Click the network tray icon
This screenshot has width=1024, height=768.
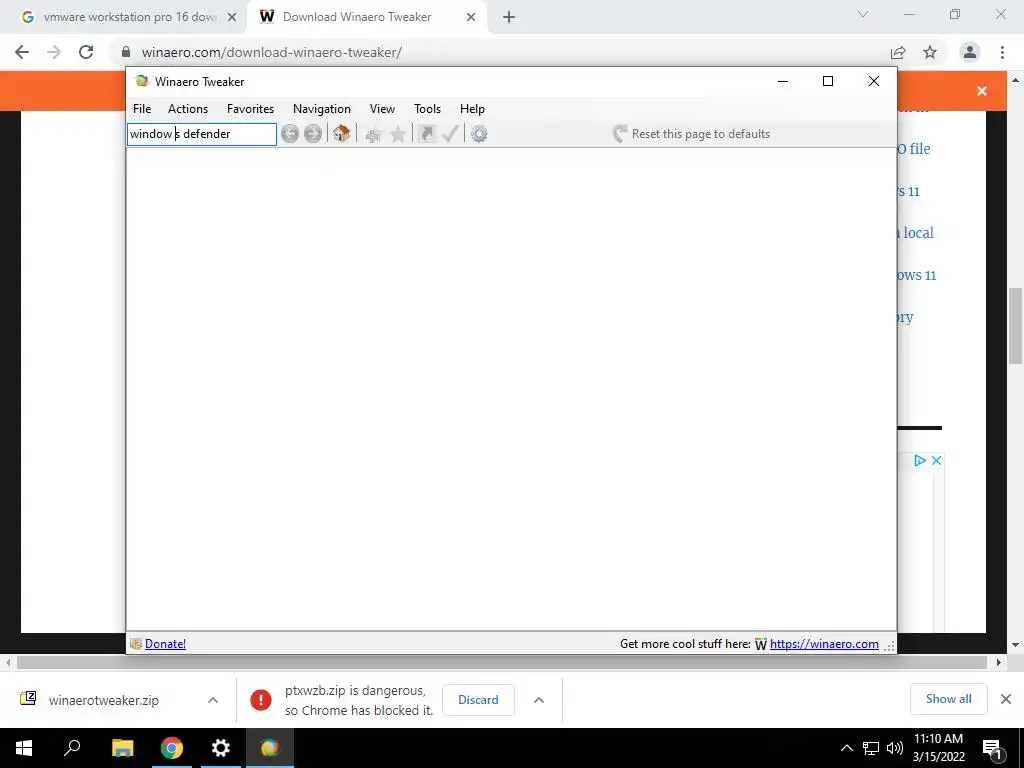[x=871, y=748]
